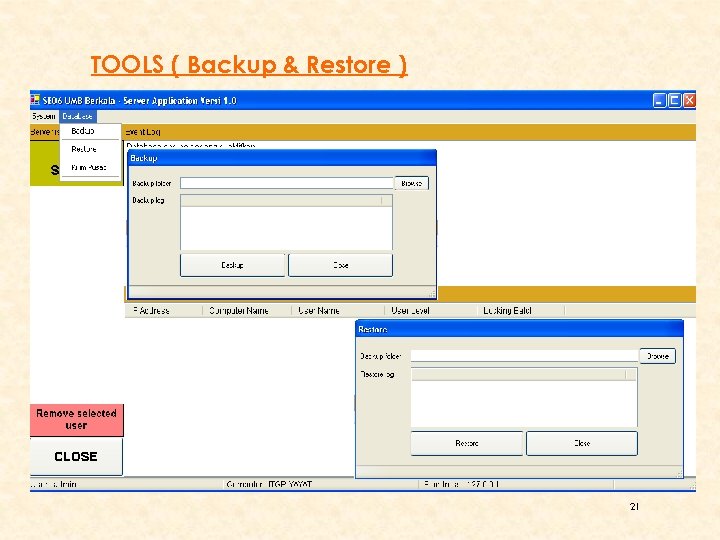Choose Restore from the Database menu
This screenshot has height=540, width=720.
pyautogui.click(x=84, y=149)
